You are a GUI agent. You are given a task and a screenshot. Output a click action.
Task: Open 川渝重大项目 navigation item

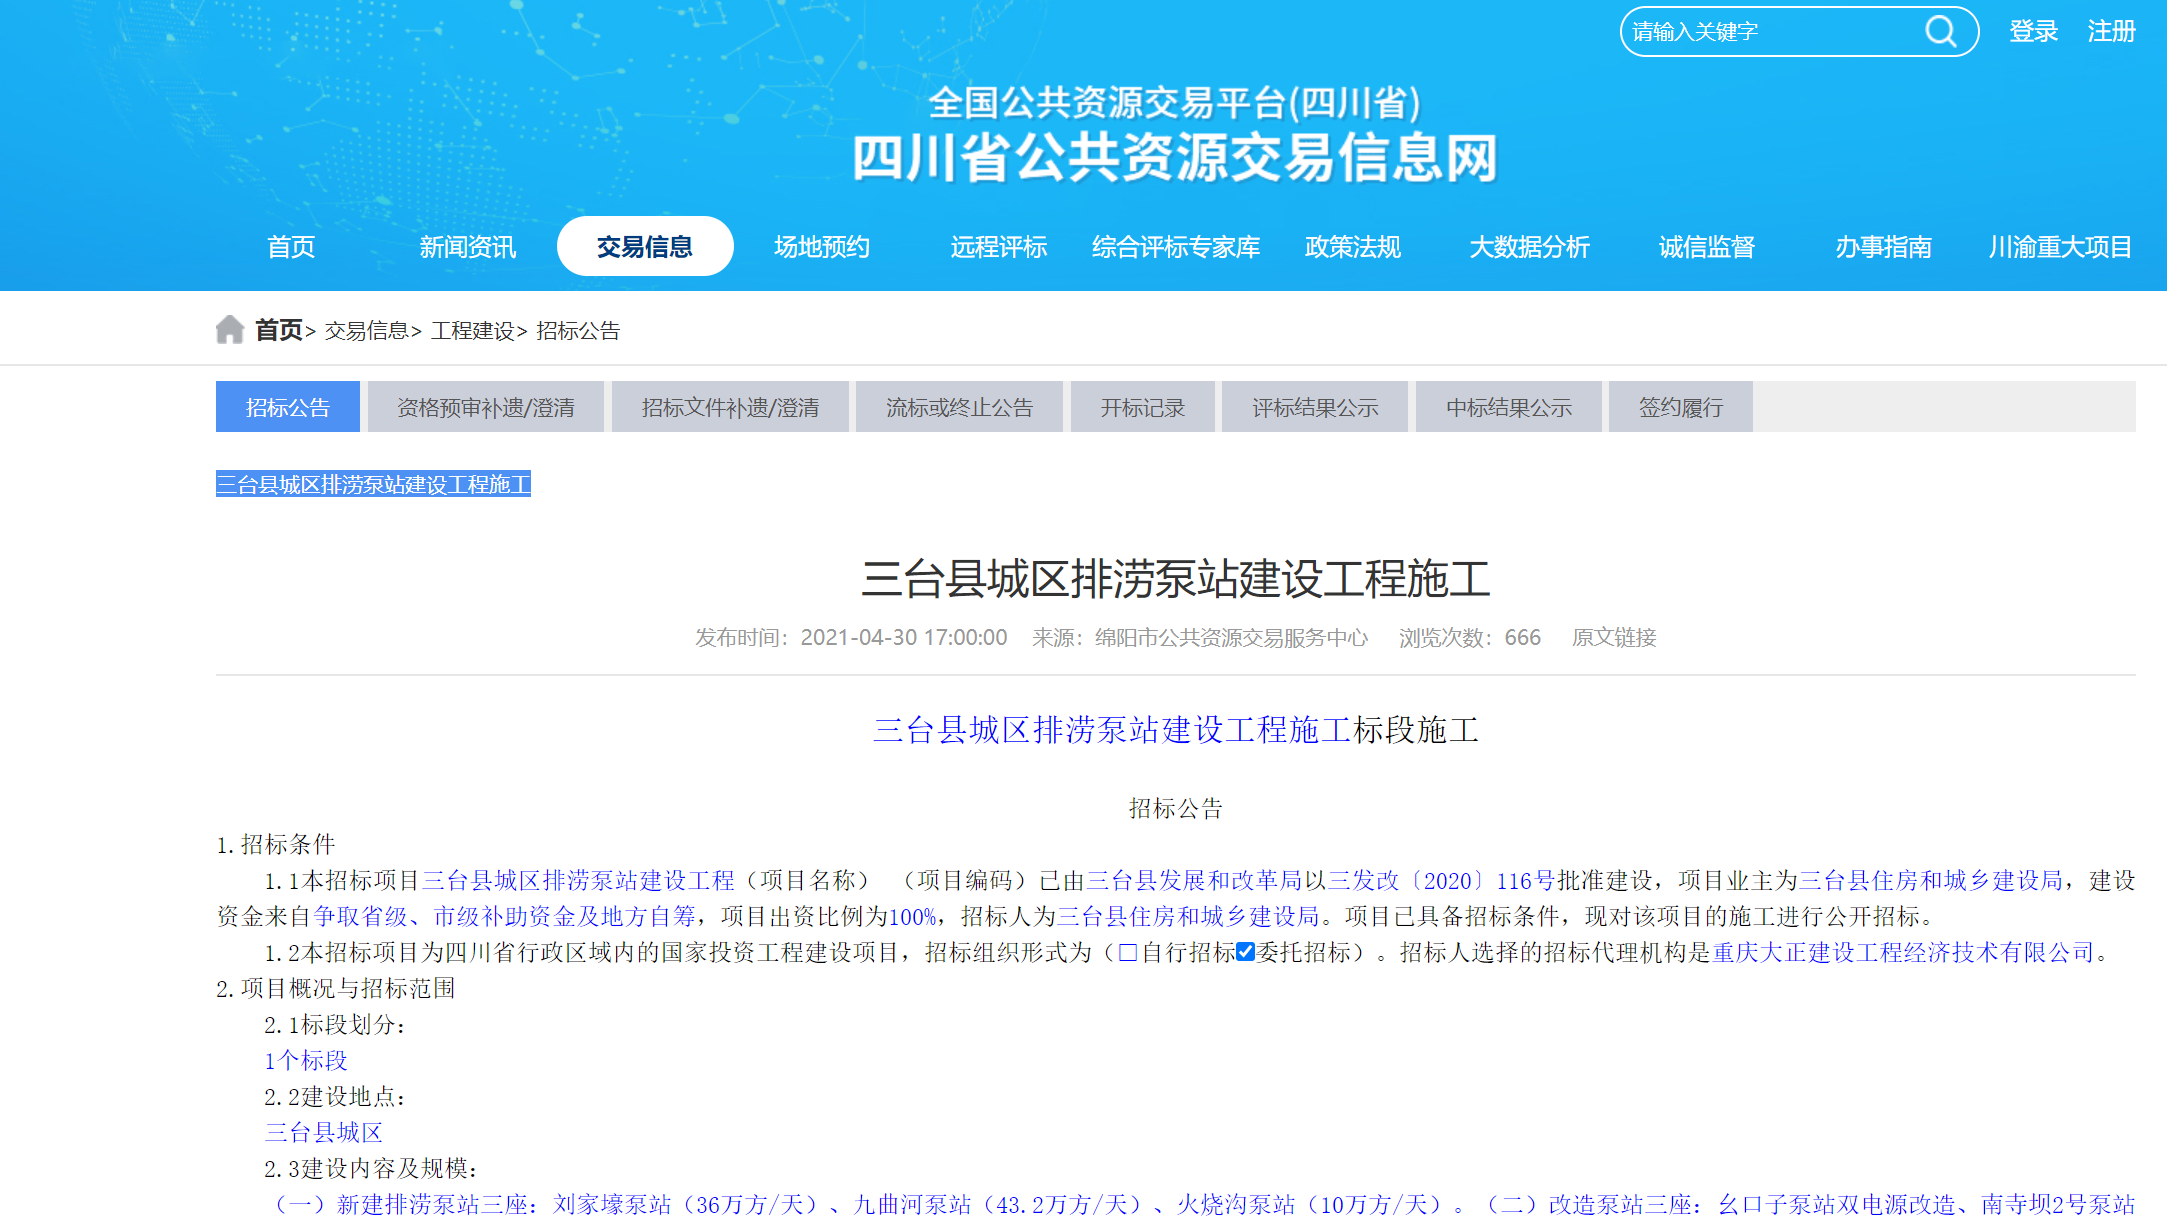2060,246
